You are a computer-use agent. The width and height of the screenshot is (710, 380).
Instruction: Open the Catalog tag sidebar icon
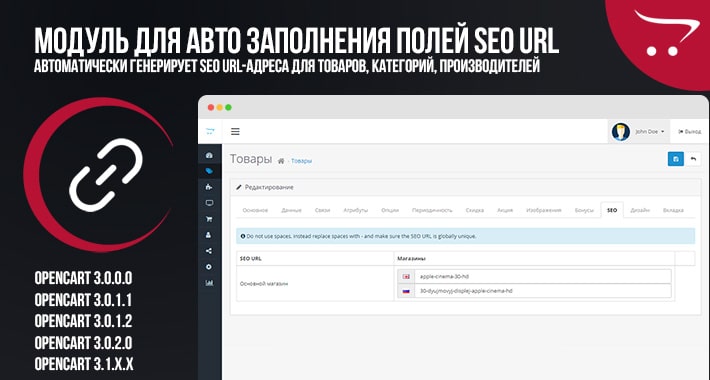[x=209, y=171]
